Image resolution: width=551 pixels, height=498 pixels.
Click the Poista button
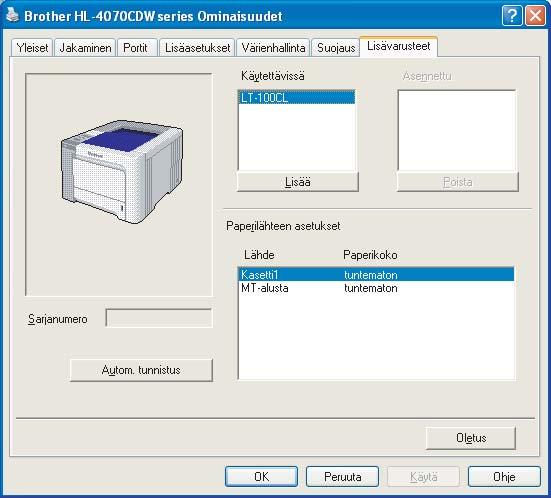458,182
